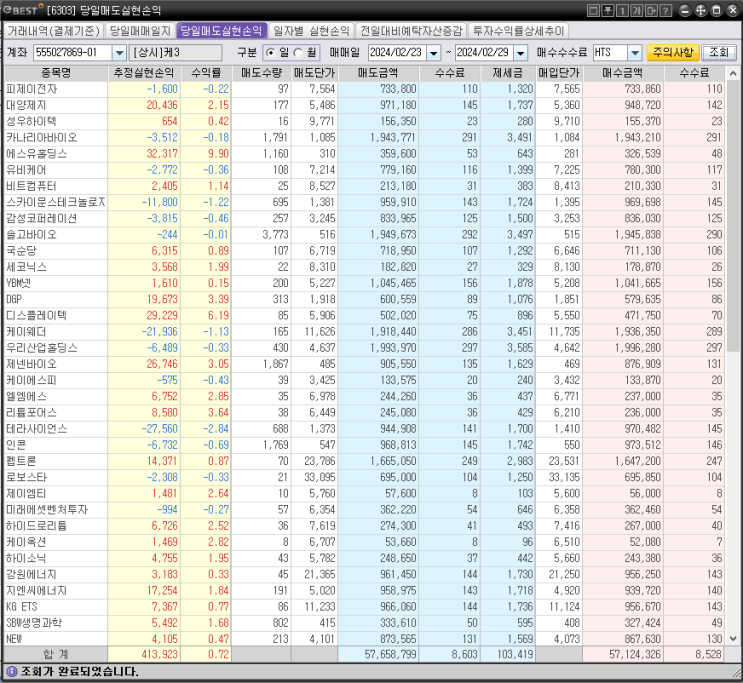The height and width of the screenshot is (683, 743).
Task: Click the account name field [상시]케3
Action: (x=175, y=53)
